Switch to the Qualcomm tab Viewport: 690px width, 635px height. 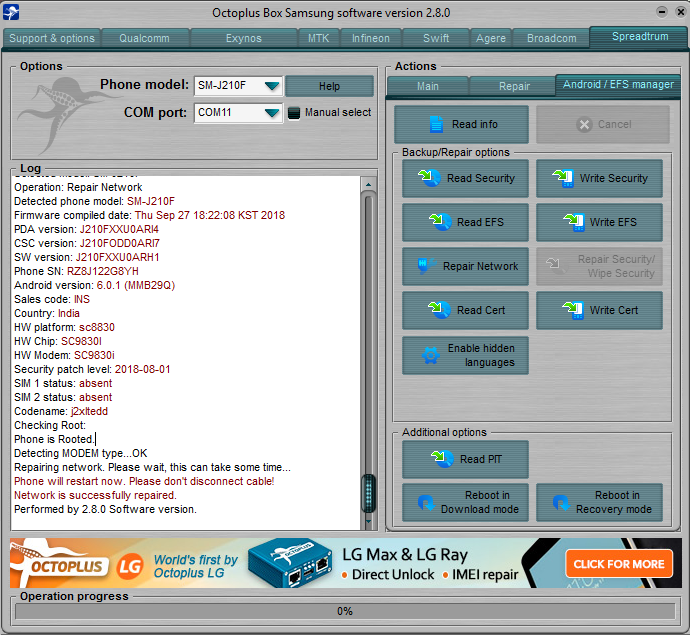(144, 38)
